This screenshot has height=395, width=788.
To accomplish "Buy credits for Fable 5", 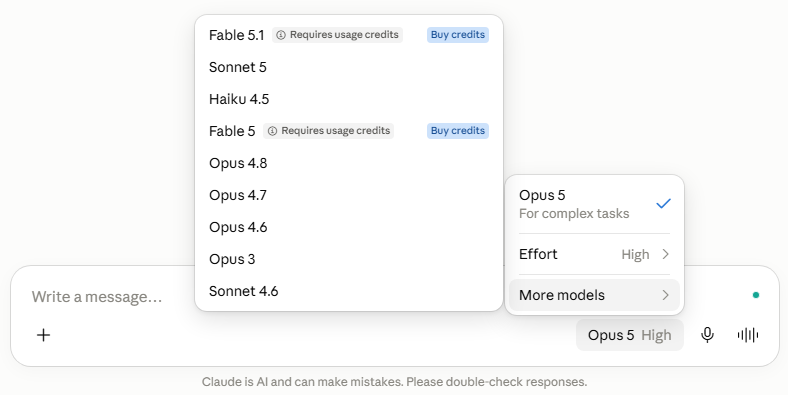I will pos(458,131).
